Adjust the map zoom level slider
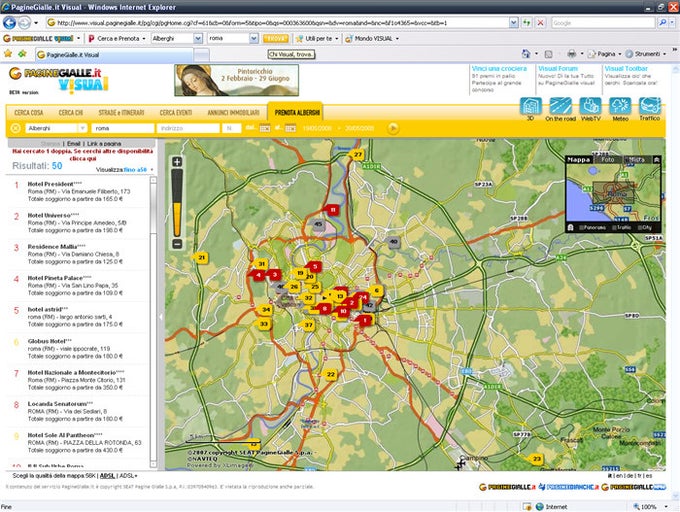 point(177,203)
